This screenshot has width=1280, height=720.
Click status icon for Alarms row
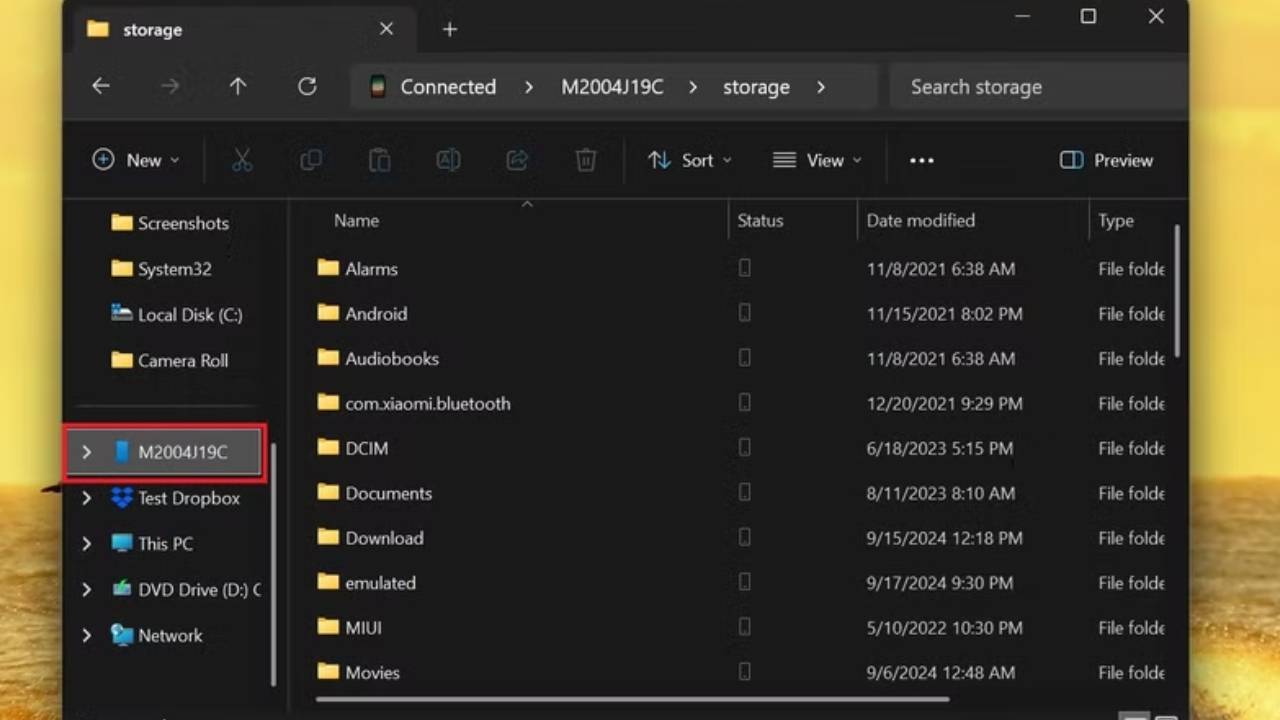744,268
